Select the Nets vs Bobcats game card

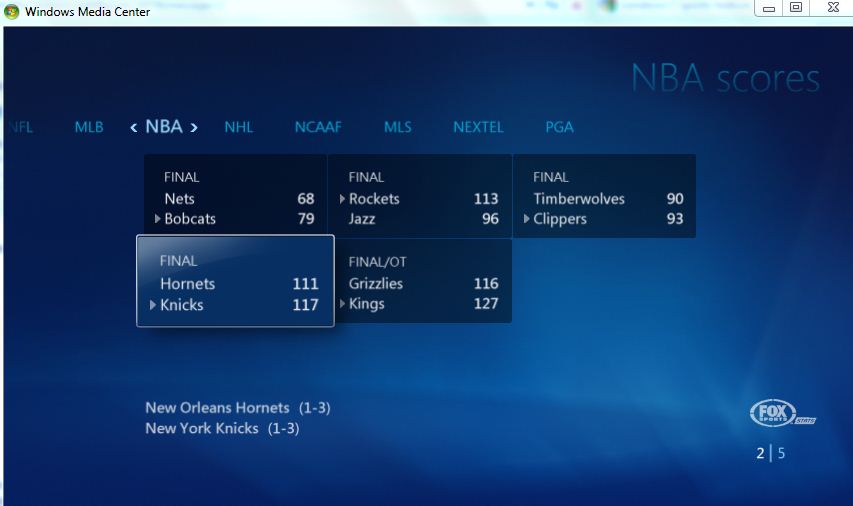pos(236,195)
